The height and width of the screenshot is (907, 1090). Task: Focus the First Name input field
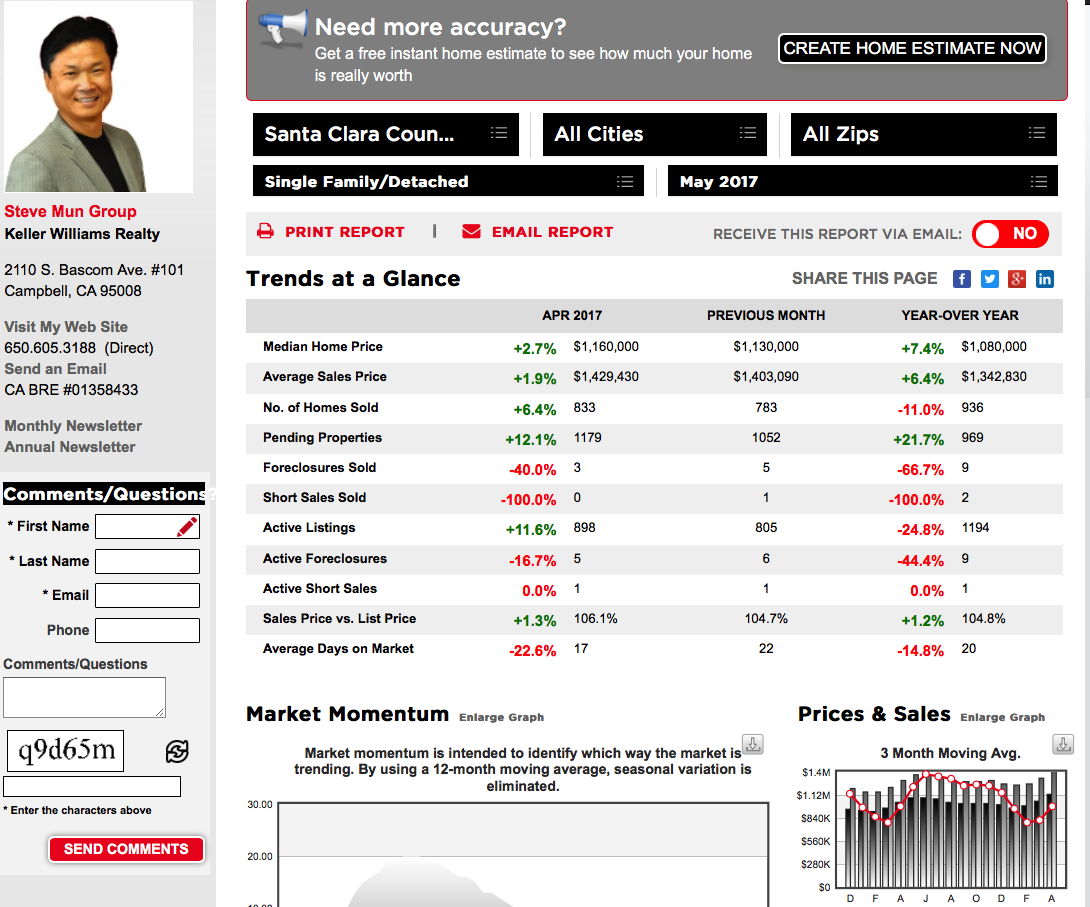coord(147,527)
